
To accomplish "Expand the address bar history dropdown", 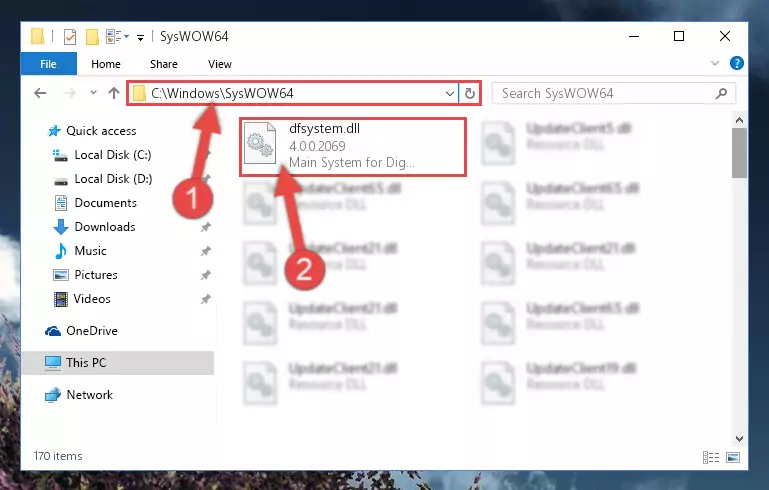I will tap(449, 93).
